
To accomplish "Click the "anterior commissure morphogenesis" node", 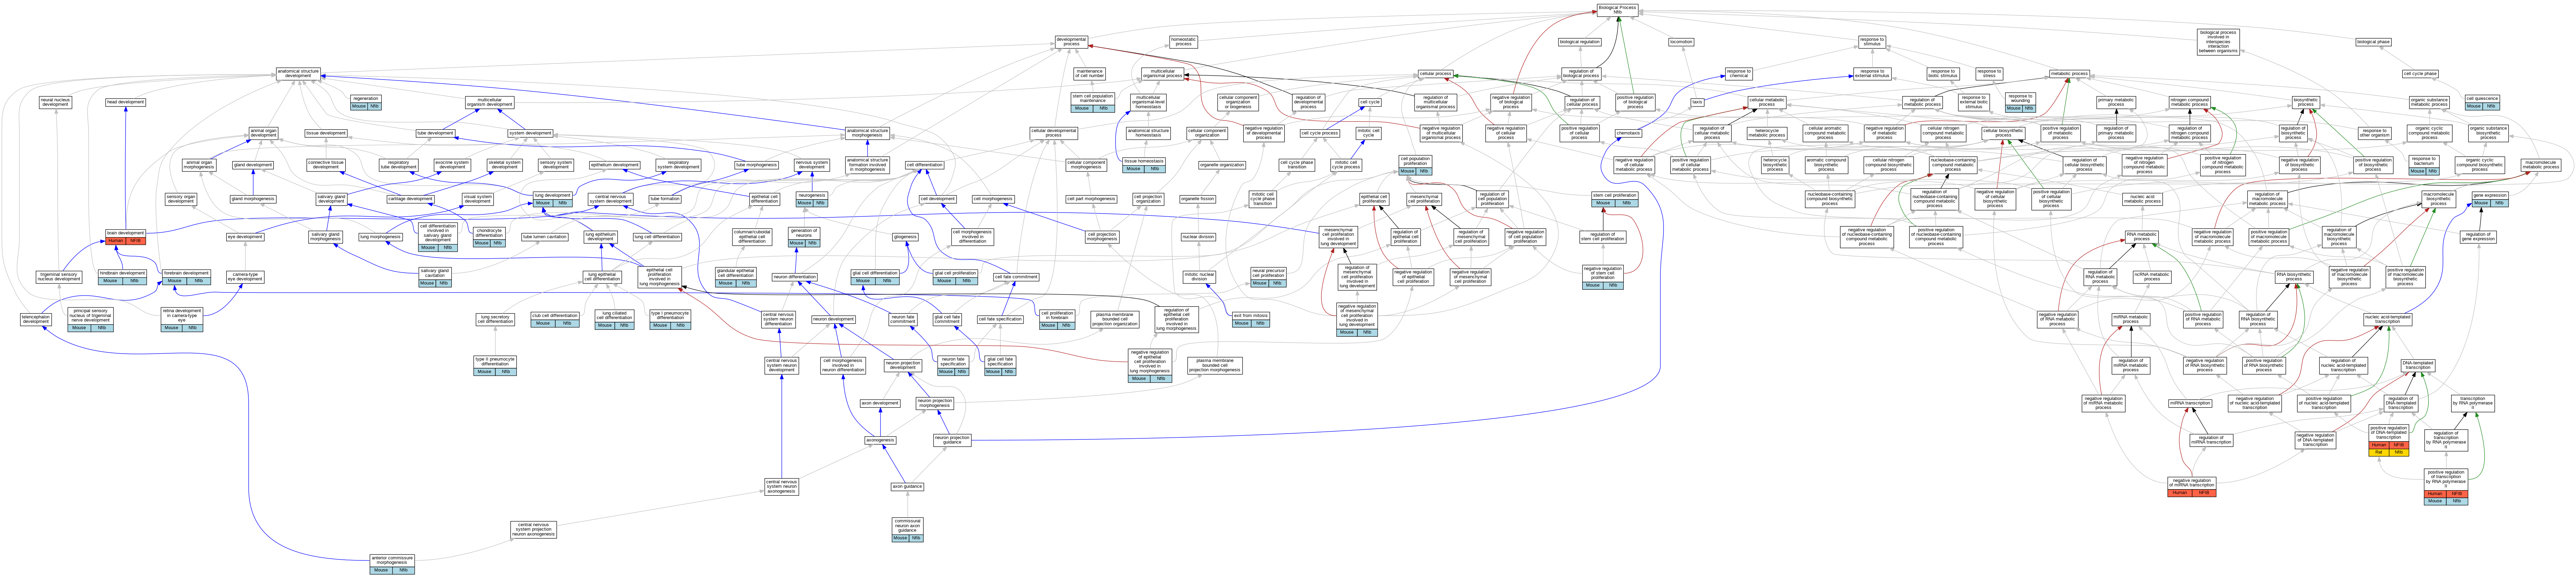I will coord(392,564).
